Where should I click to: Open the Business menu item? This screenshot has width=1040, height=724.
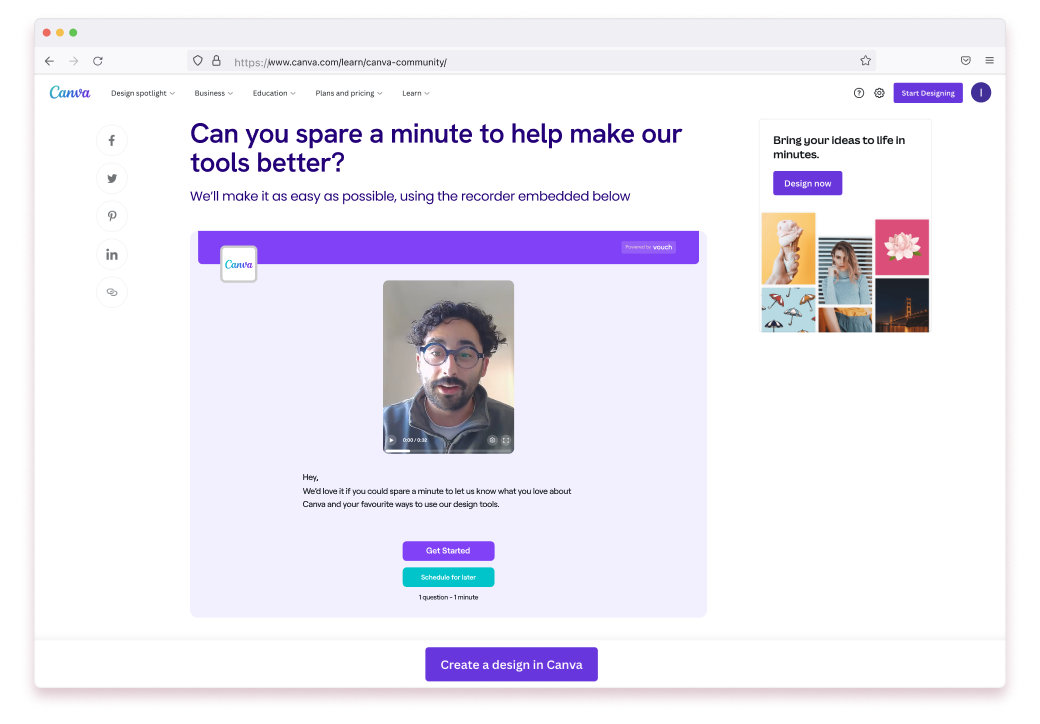[213, 93]
